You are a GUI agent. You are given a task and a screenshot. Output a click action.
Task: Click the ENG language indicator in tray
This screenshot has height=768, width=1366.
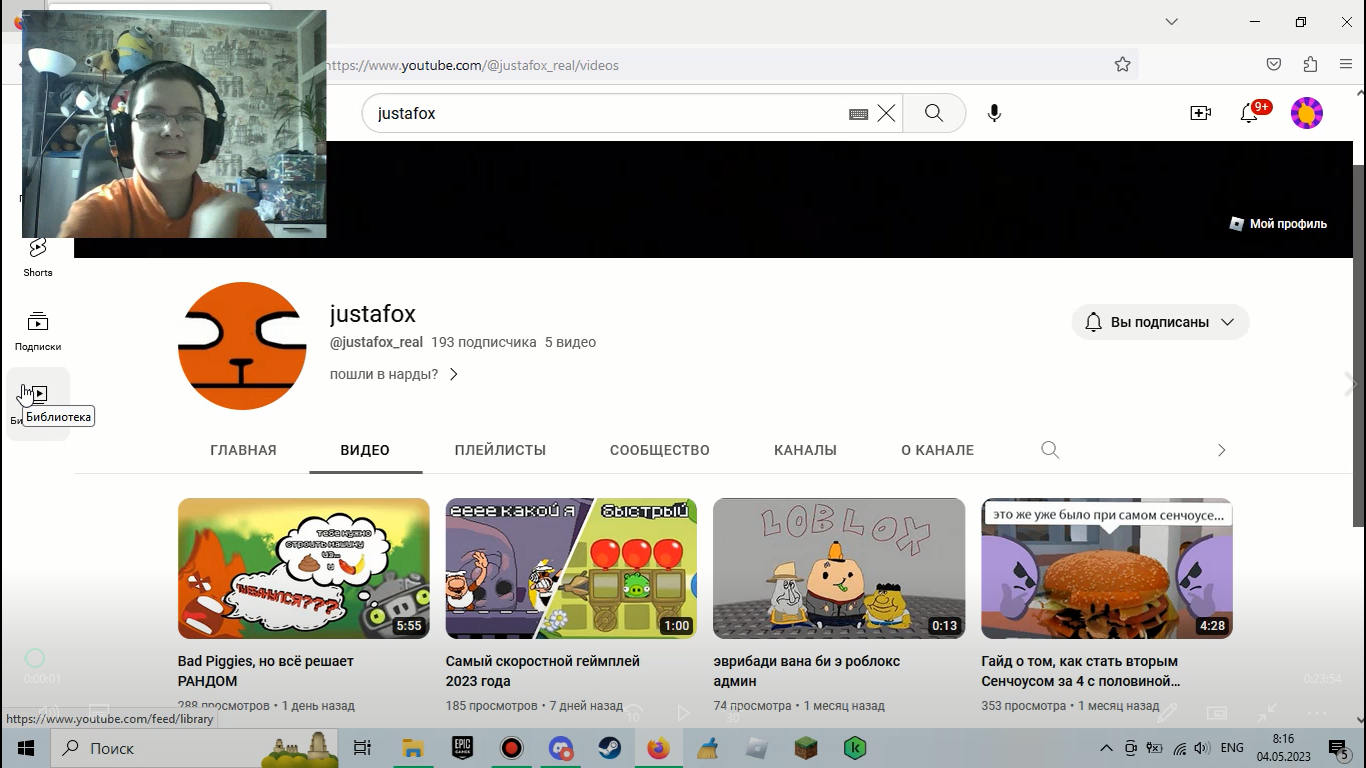(1232, 748)
